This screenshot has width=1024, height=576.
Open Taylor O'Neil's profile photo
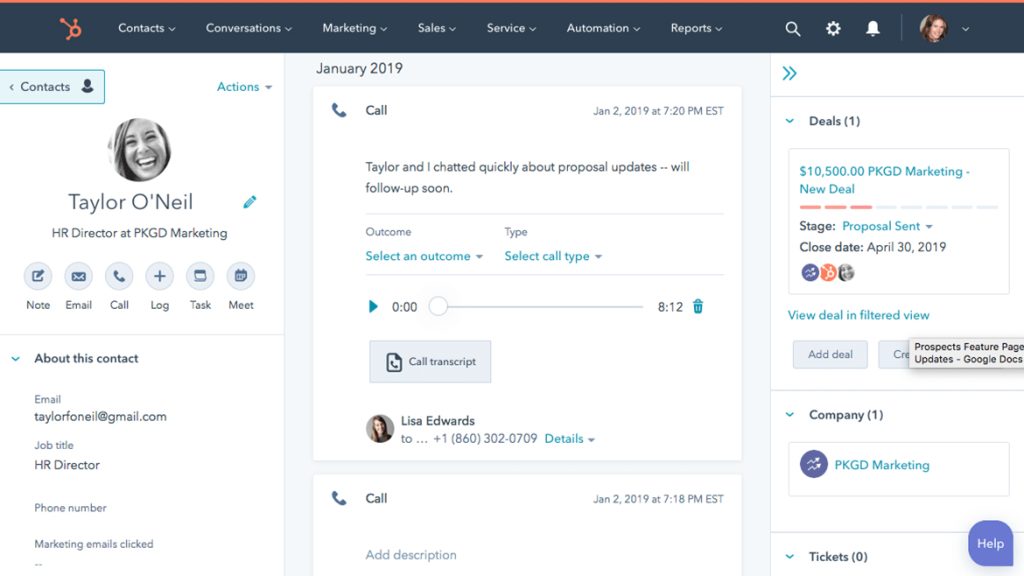click(x=139, y=148)
